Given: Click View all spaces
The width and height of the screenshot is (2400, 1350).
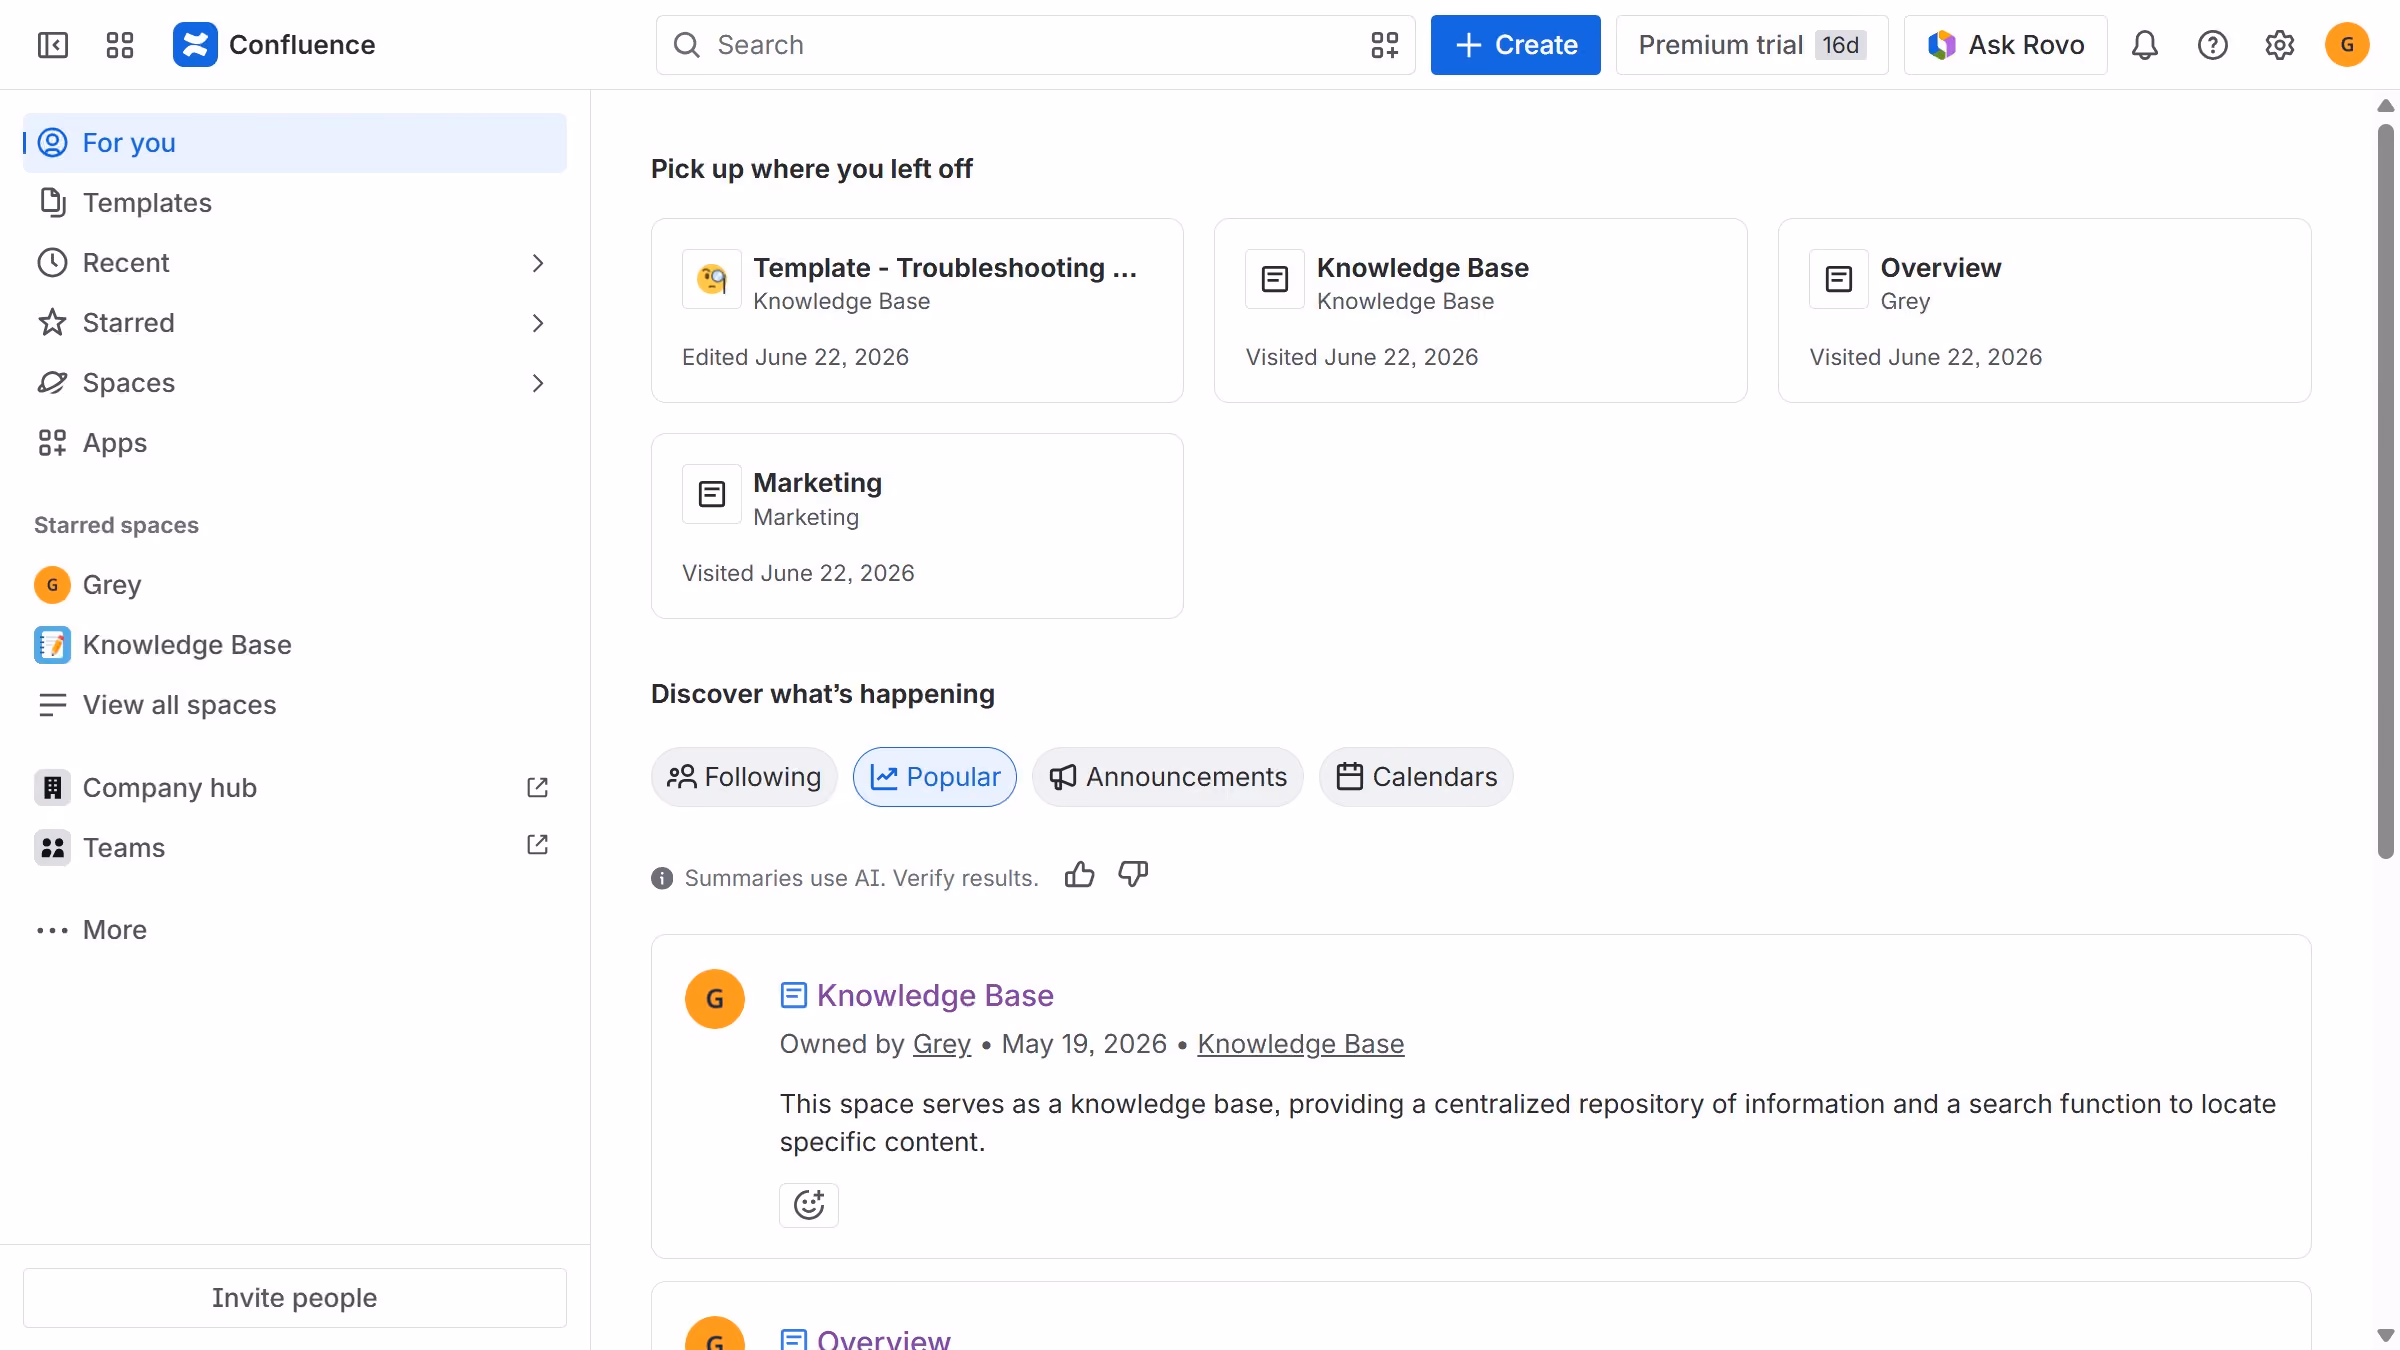Looking at the screenshot, I should click(x=295, y=705).
